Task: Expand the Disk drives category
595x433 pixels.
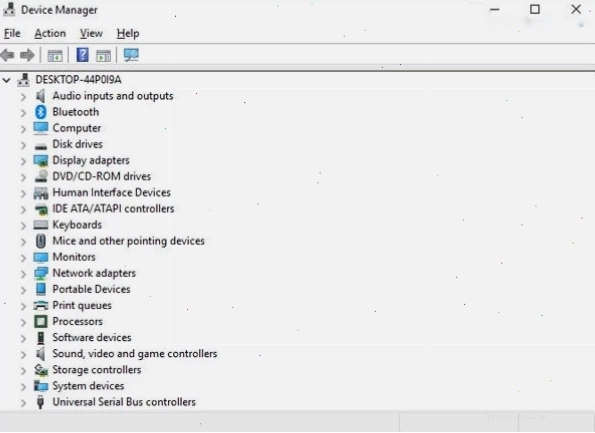Action: click(24, 145)
